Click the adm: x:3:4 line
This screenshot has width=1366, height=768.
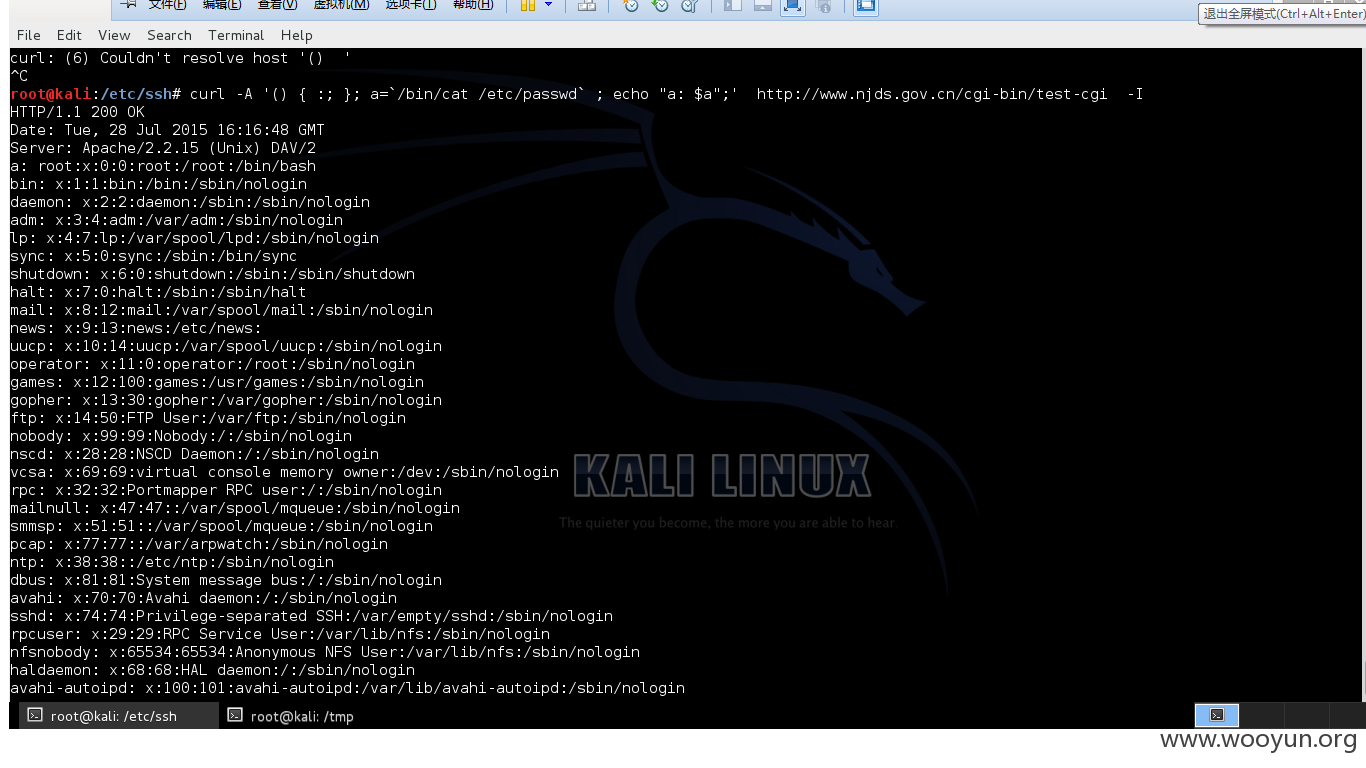point(176,220)
